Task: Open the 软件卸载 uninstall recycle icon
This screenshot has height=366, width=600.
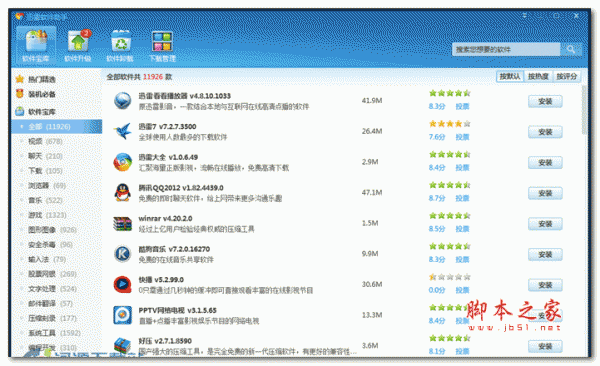Action: tap(120, 45)
